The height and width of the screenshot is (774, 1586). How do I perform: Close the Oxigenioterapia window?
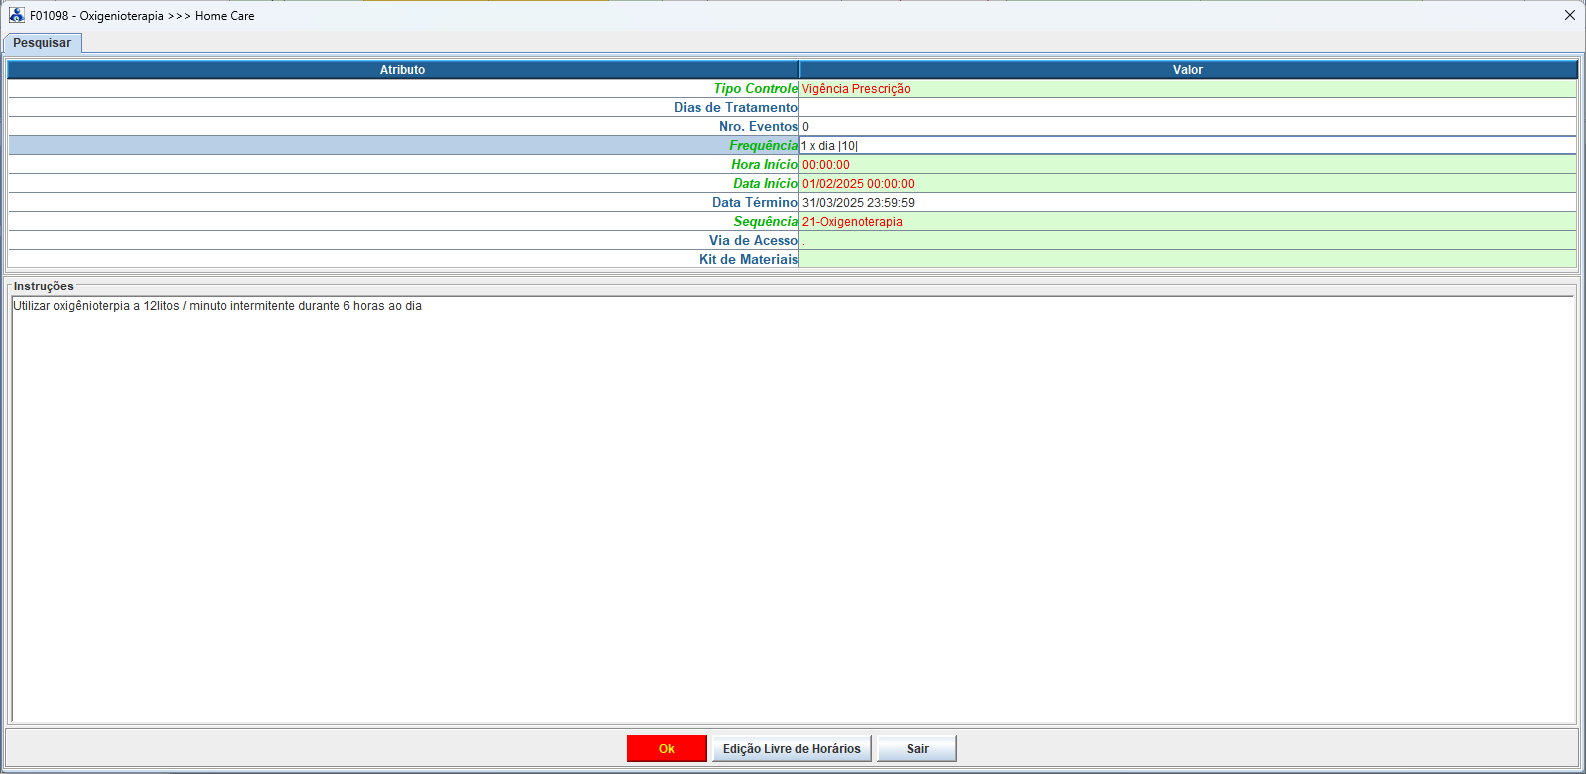pyautogui.click(x=1569, y=15)
